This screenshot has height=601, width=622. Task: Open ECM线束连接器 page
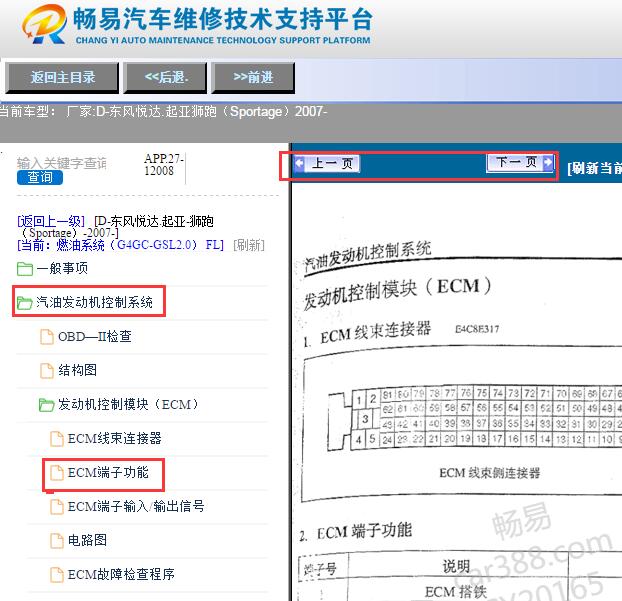click(115, 439)
